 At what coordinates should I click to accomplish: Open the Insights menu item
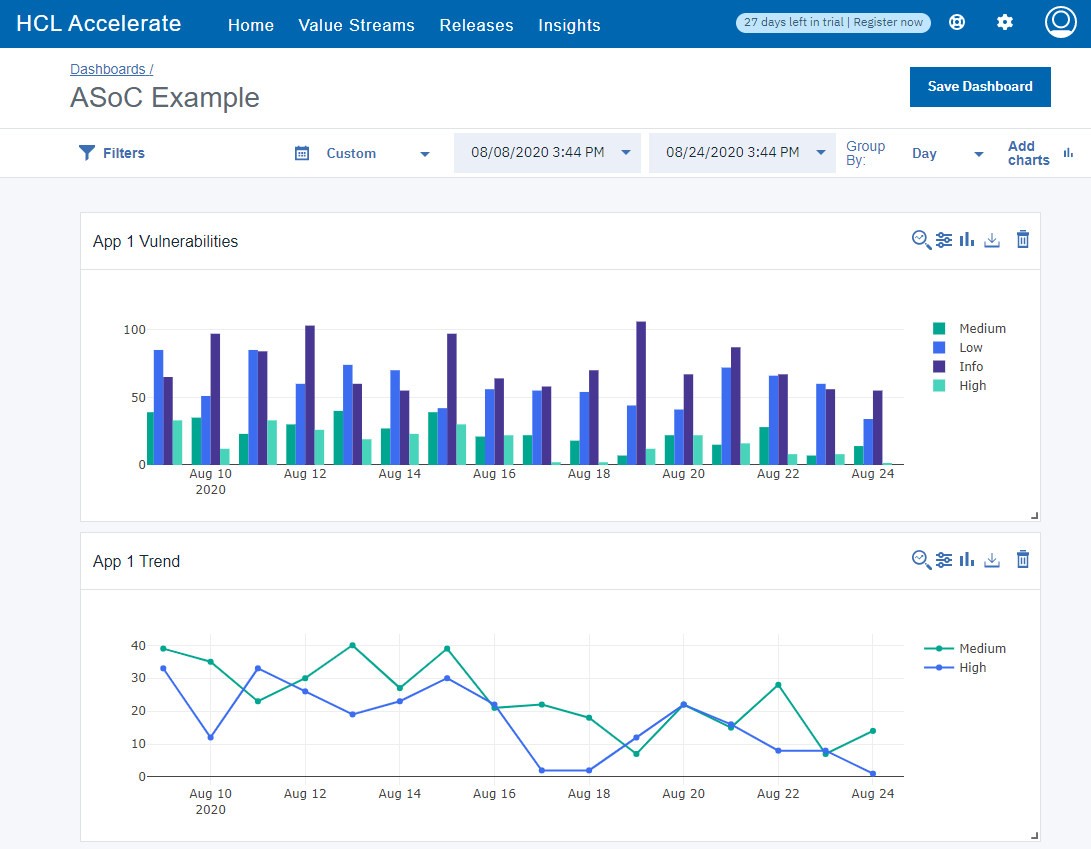click(569, 25)
